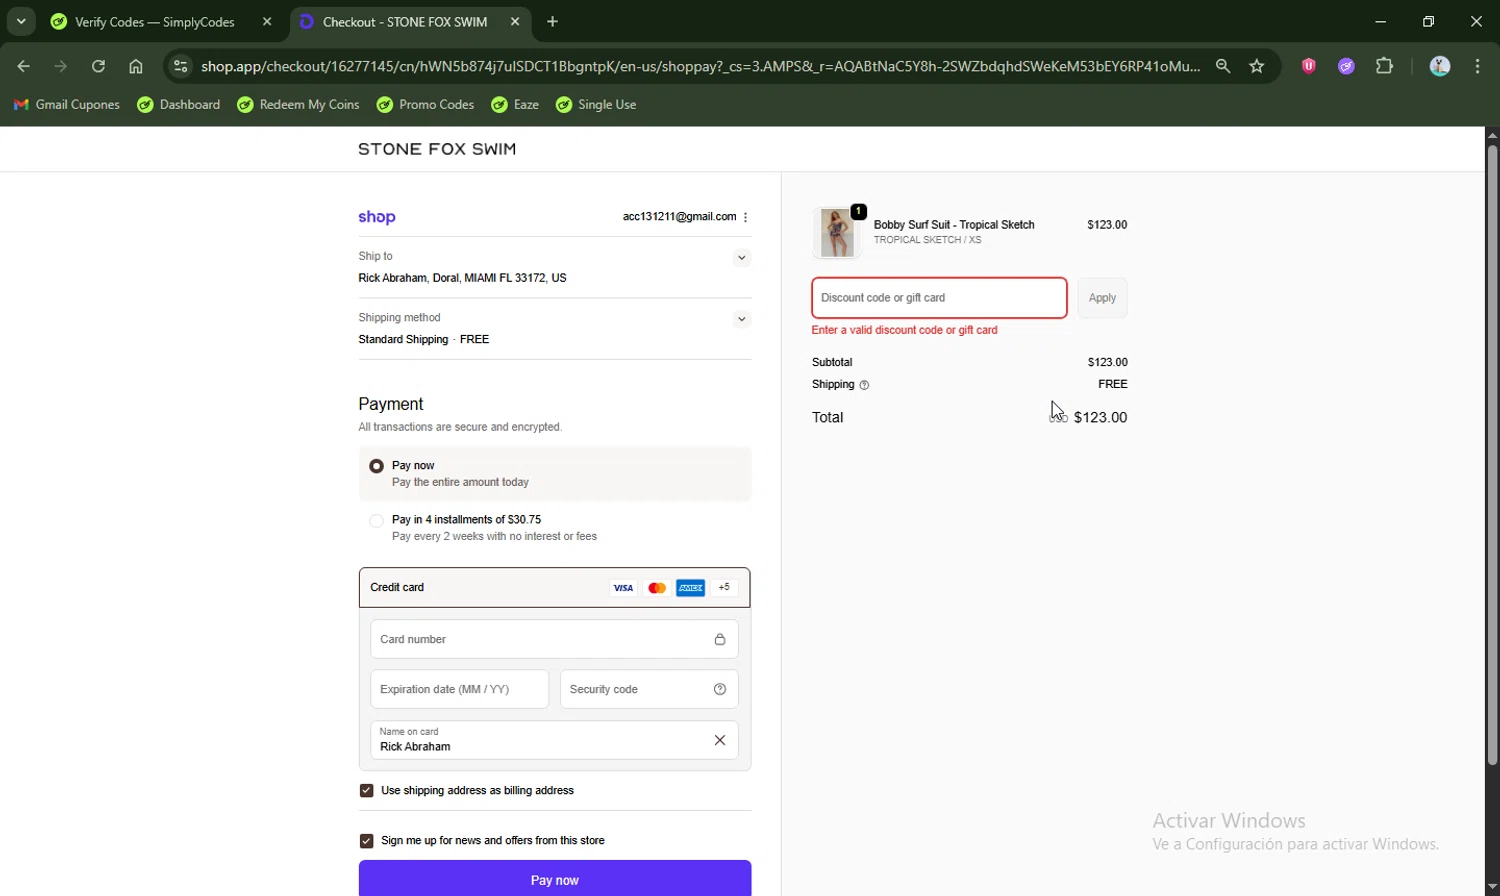Open Eaze bookmark
The width and height of the screenshot is (1500, 896).
tap(515, 104)
